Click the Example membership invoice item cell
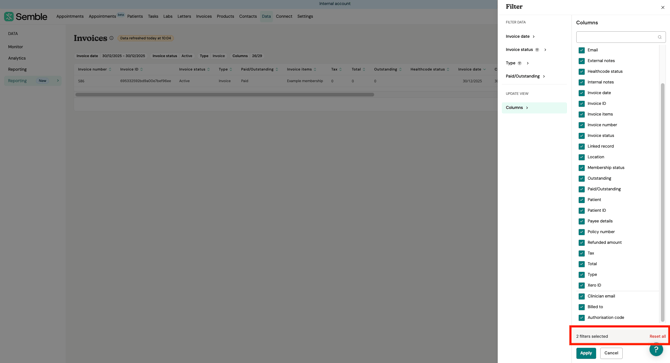 point(305,81)
